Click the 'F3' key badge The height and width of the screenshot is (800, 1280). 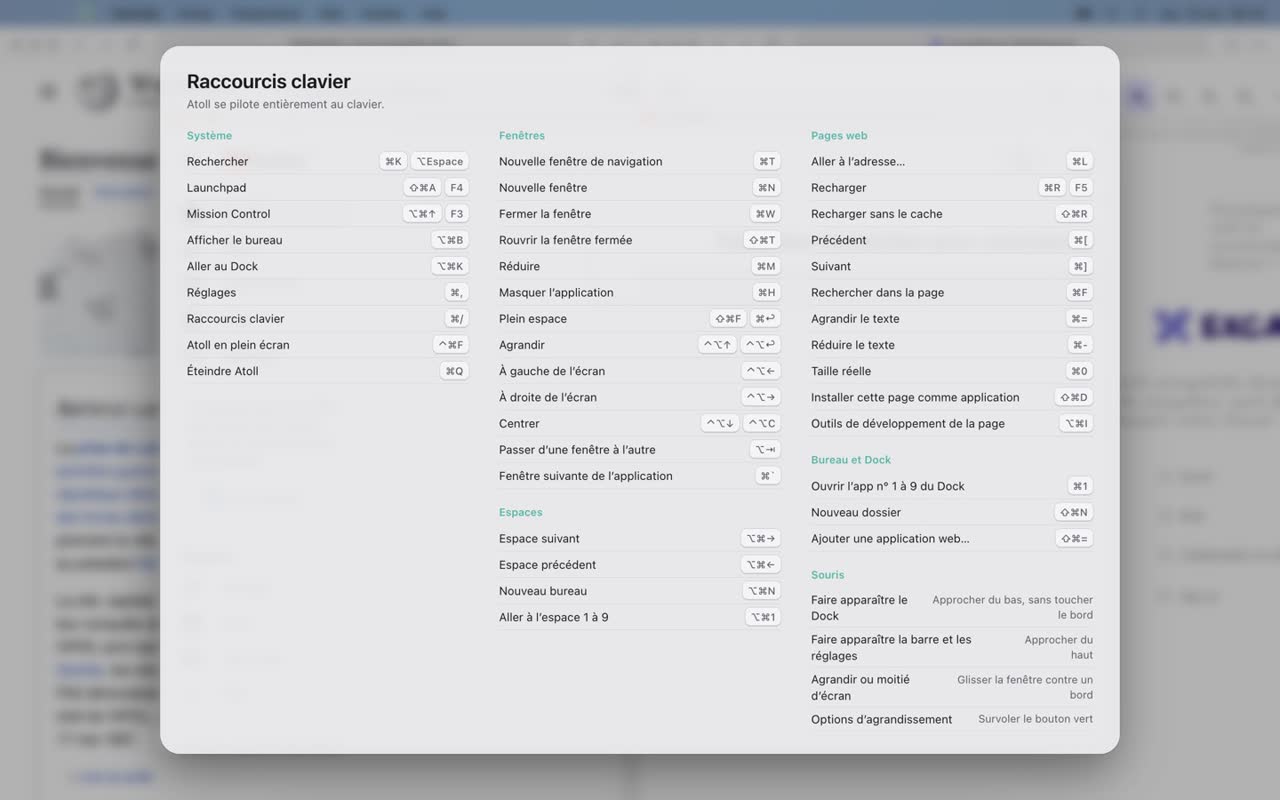click(x=456, y=214)
